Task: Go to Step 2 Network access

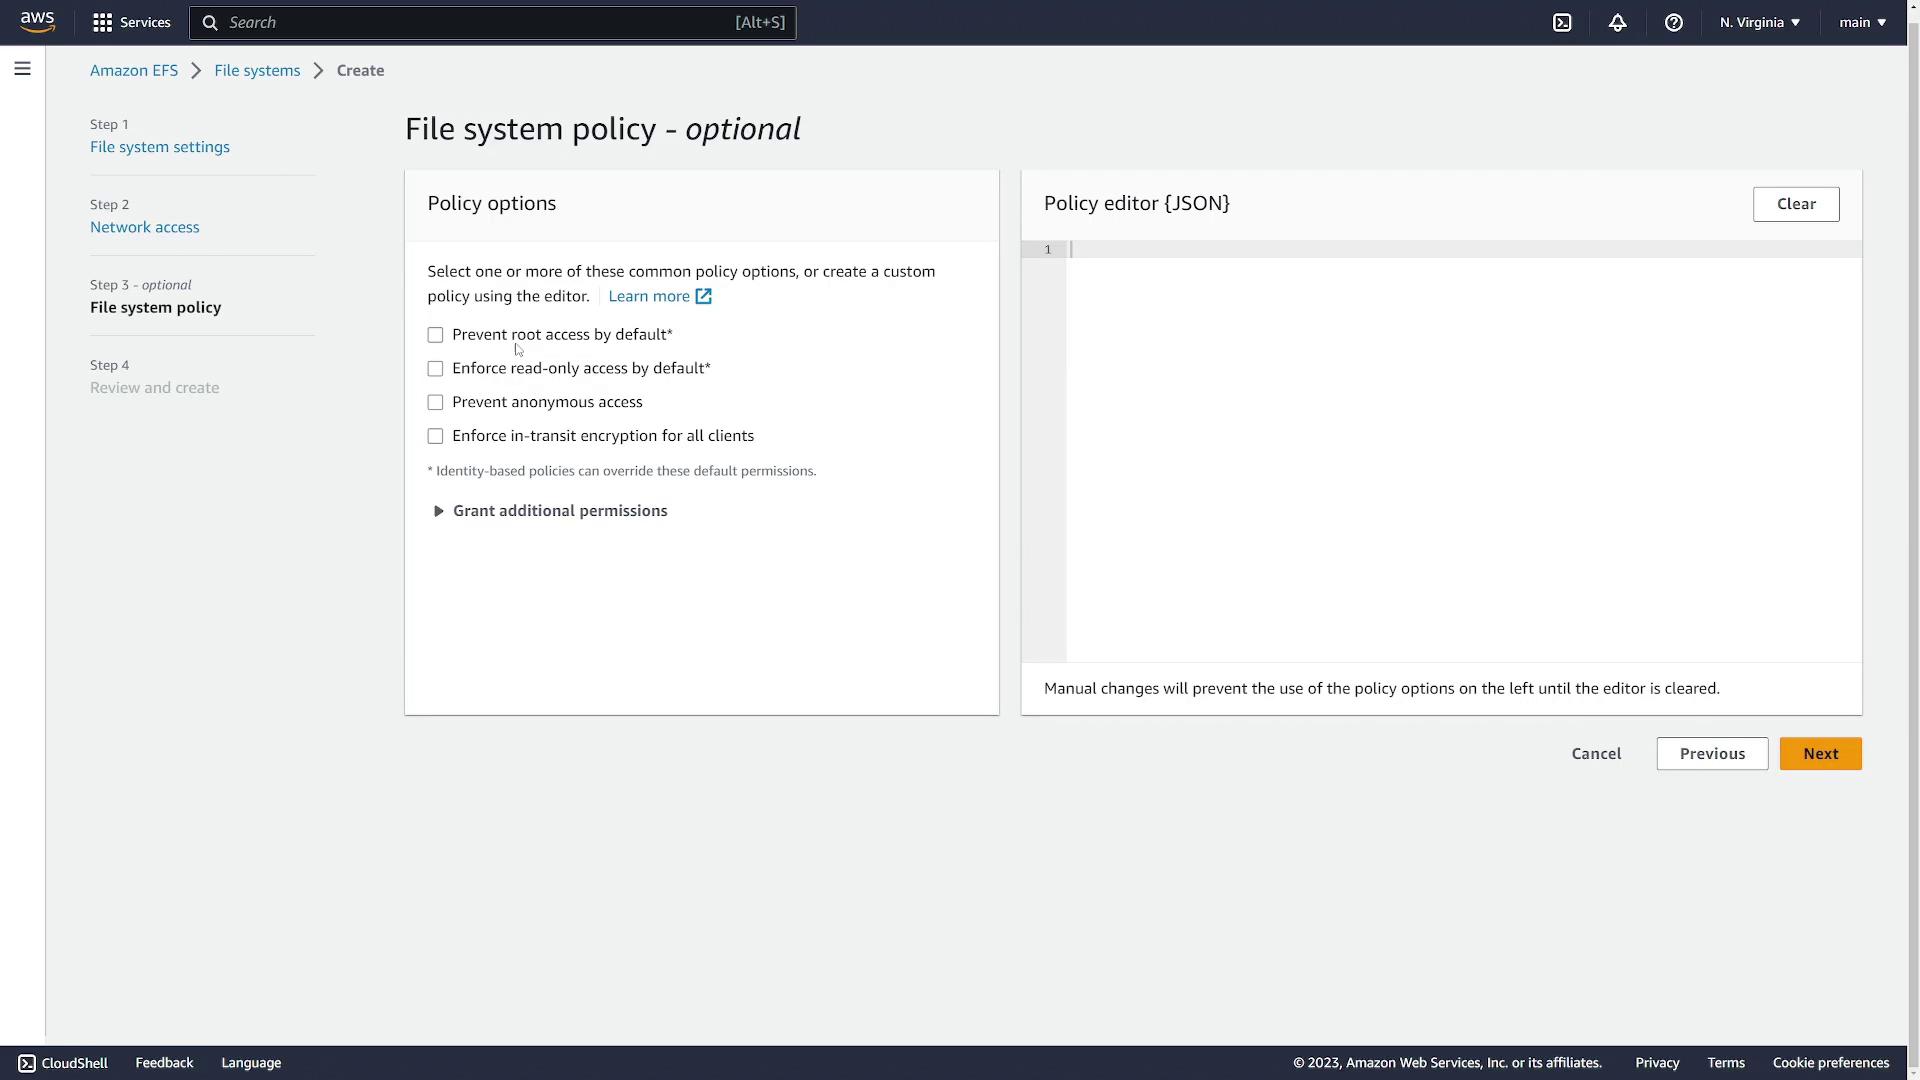Action: pyautogui.click(x=145, y=227)
